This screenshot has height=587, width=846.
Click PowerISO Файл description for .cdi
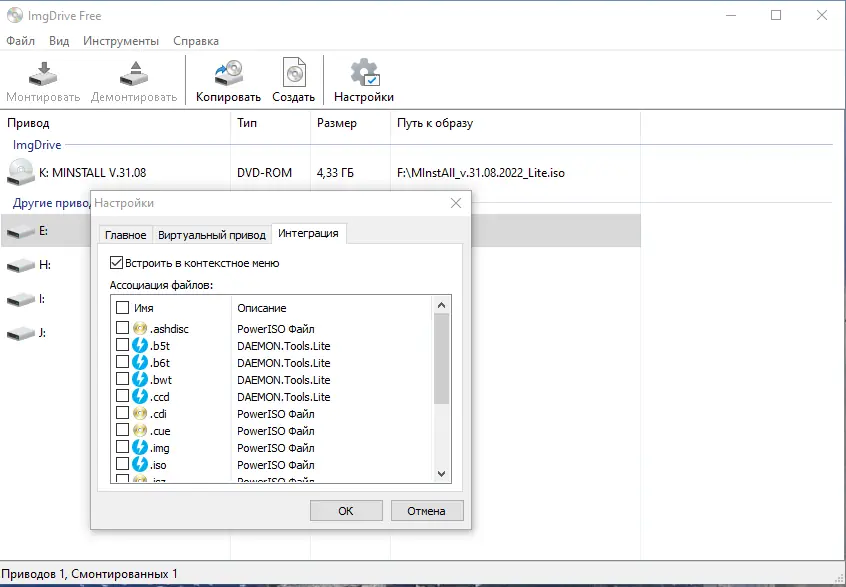click(276, 414)
